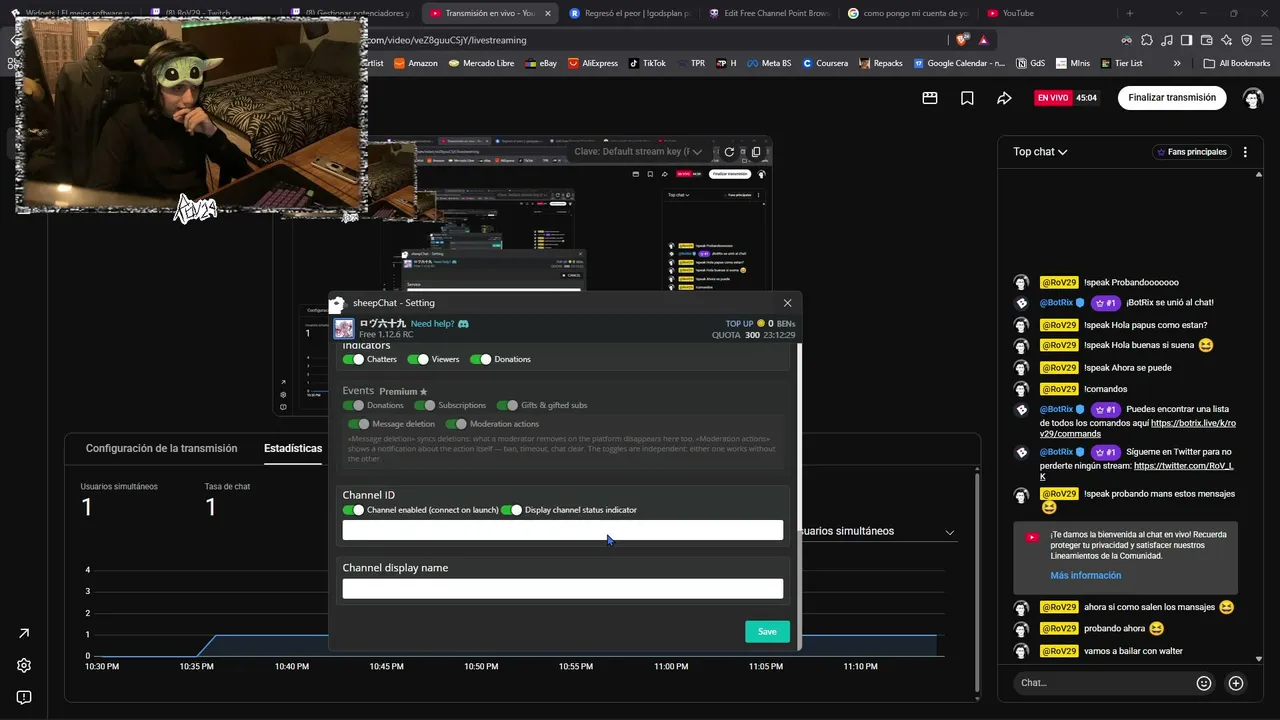
Task: Open the Más información link
Action: click(1086, 576)
